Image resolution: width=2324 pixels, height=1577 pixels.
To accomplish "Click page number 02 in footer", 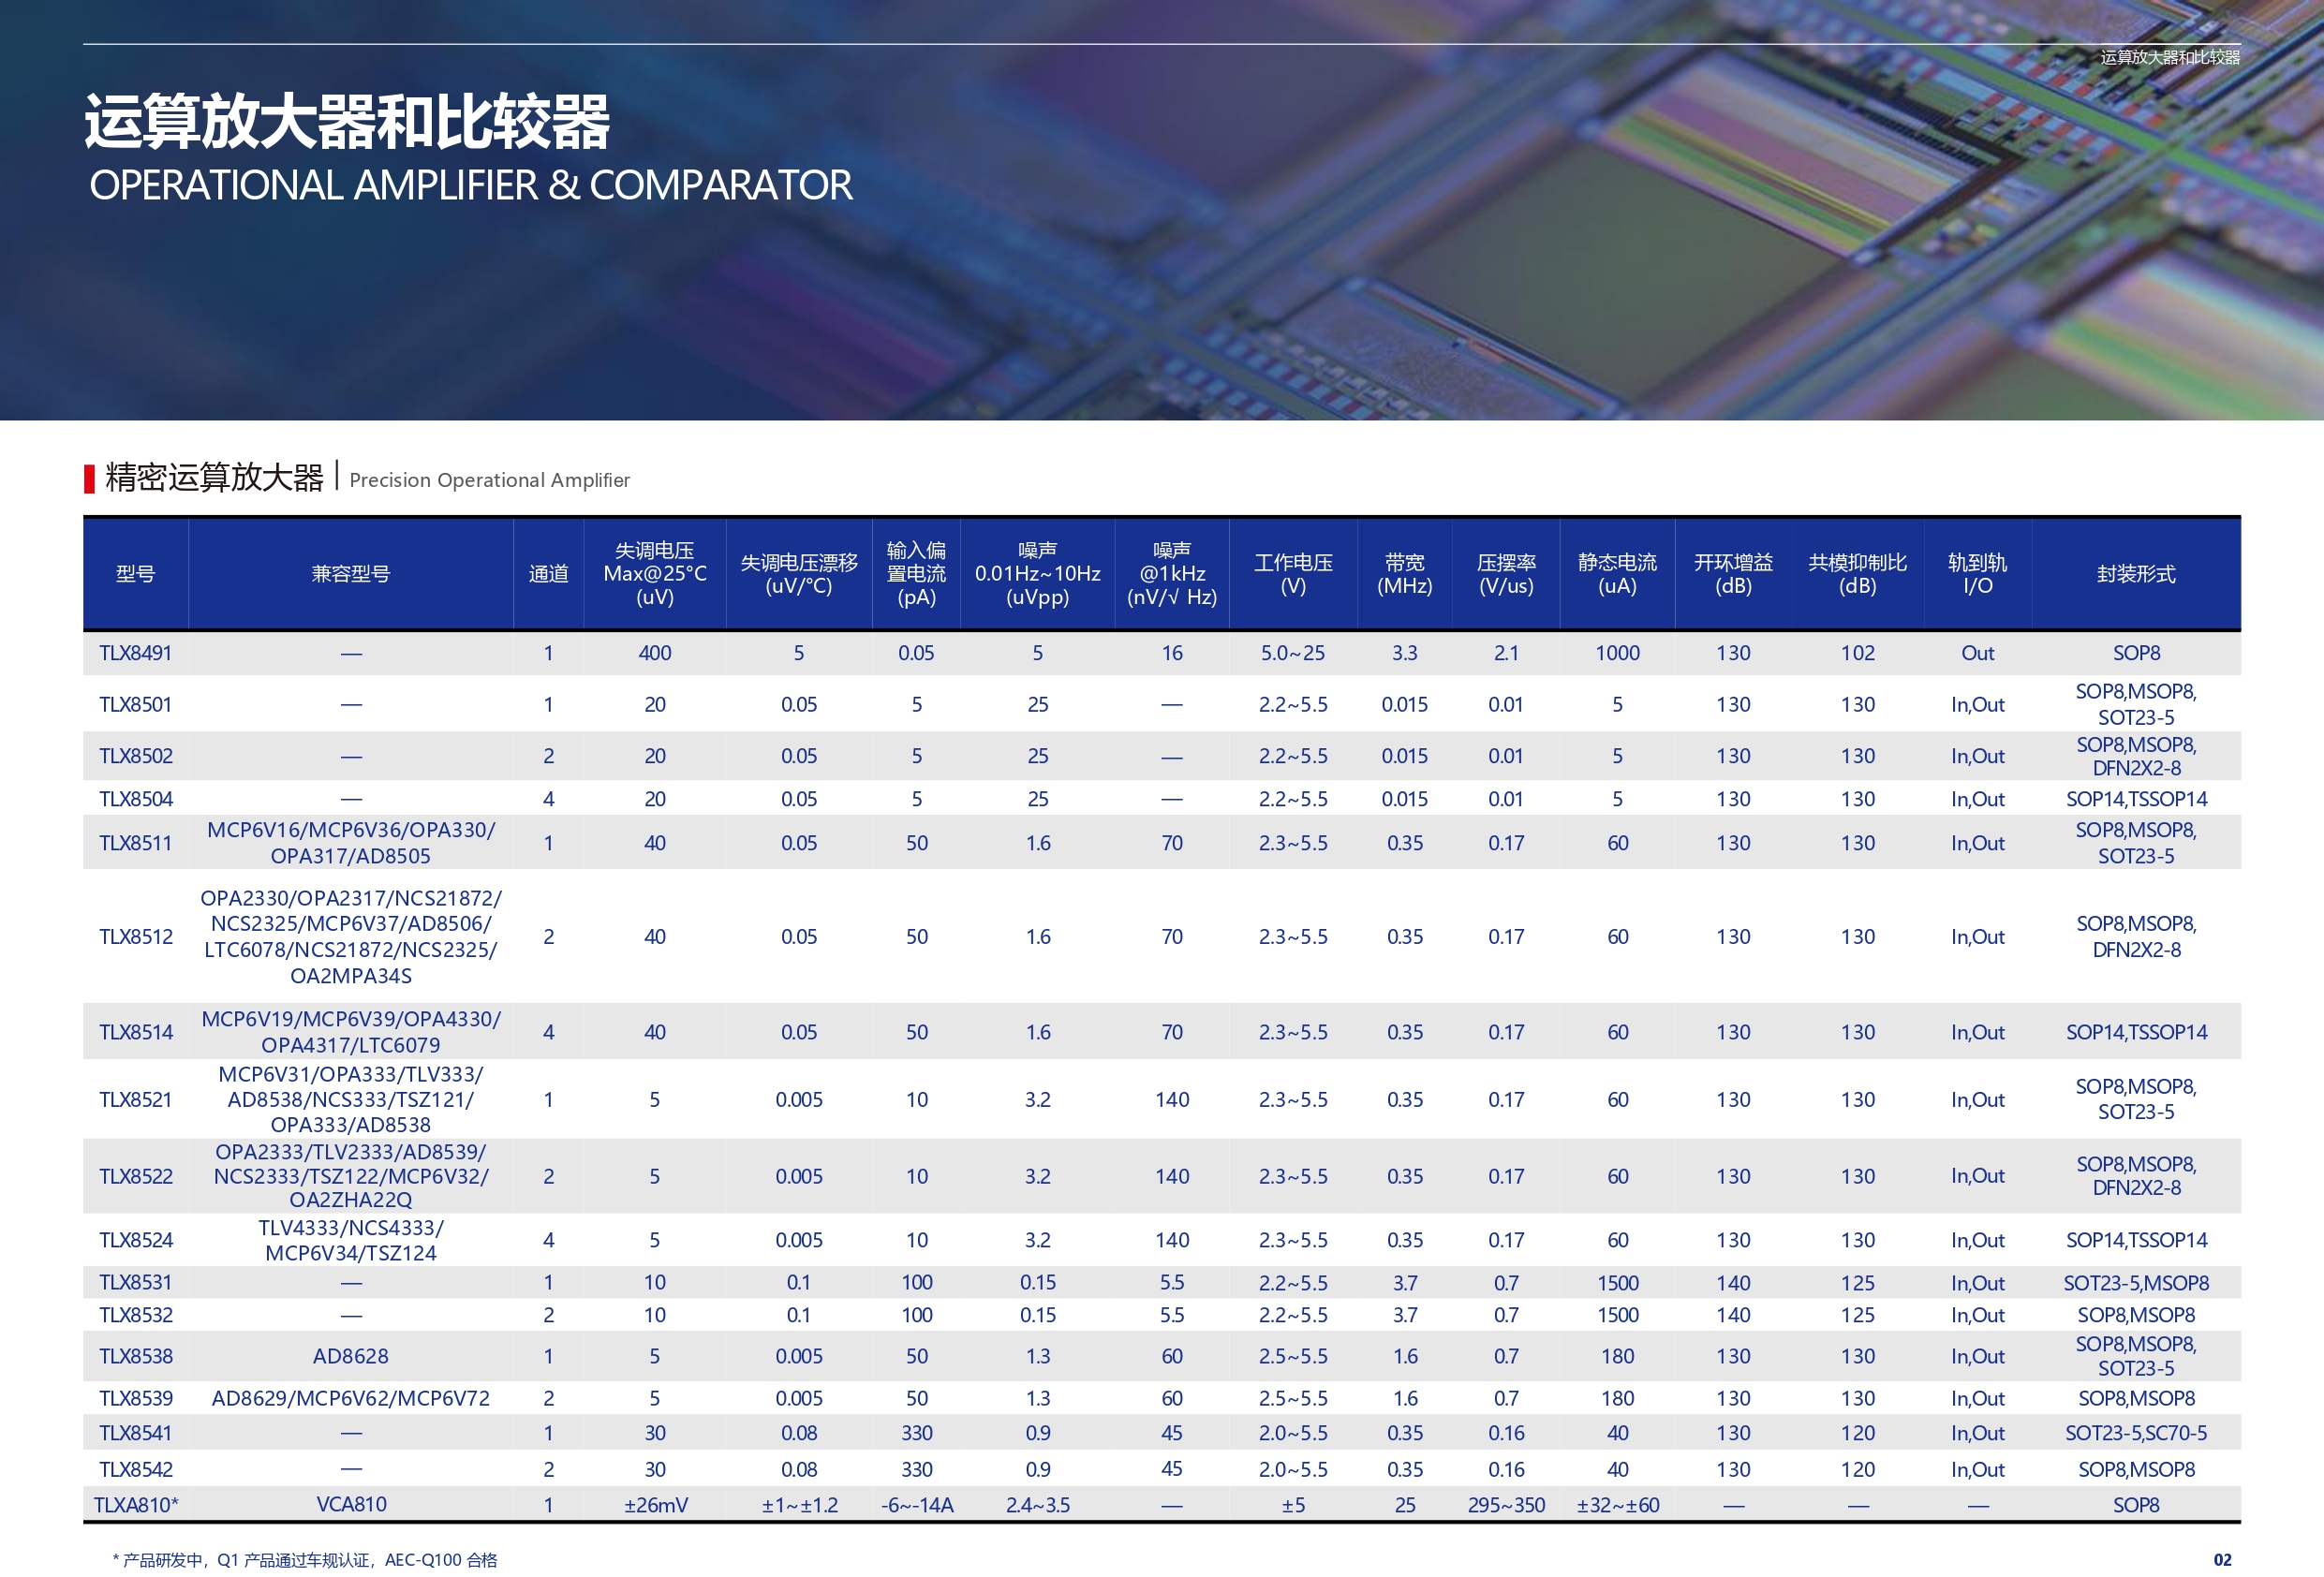I will tap(2222, 1559).
